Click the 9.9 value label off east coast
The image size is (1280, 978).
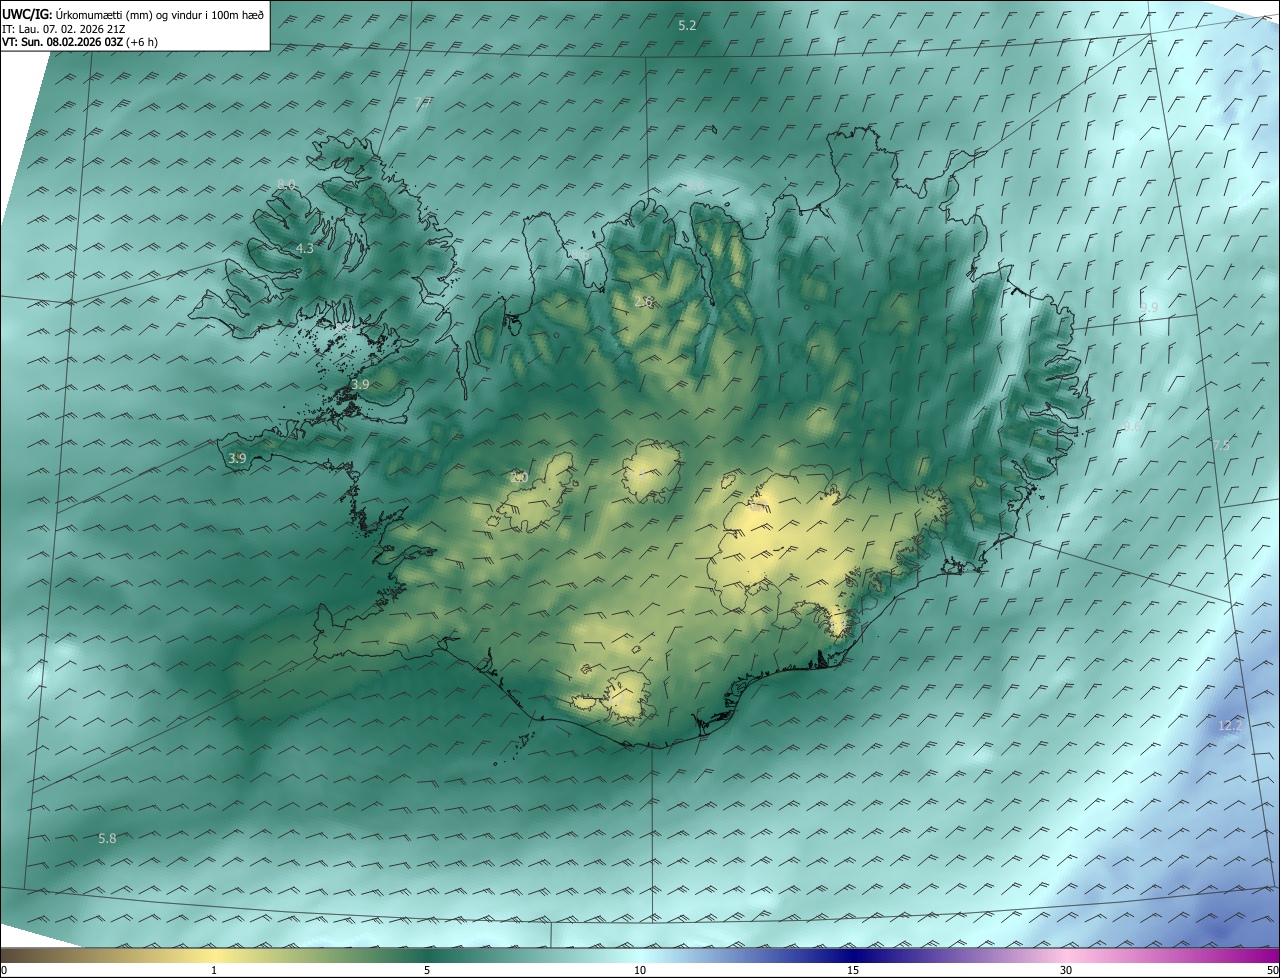click(1149, 307)
